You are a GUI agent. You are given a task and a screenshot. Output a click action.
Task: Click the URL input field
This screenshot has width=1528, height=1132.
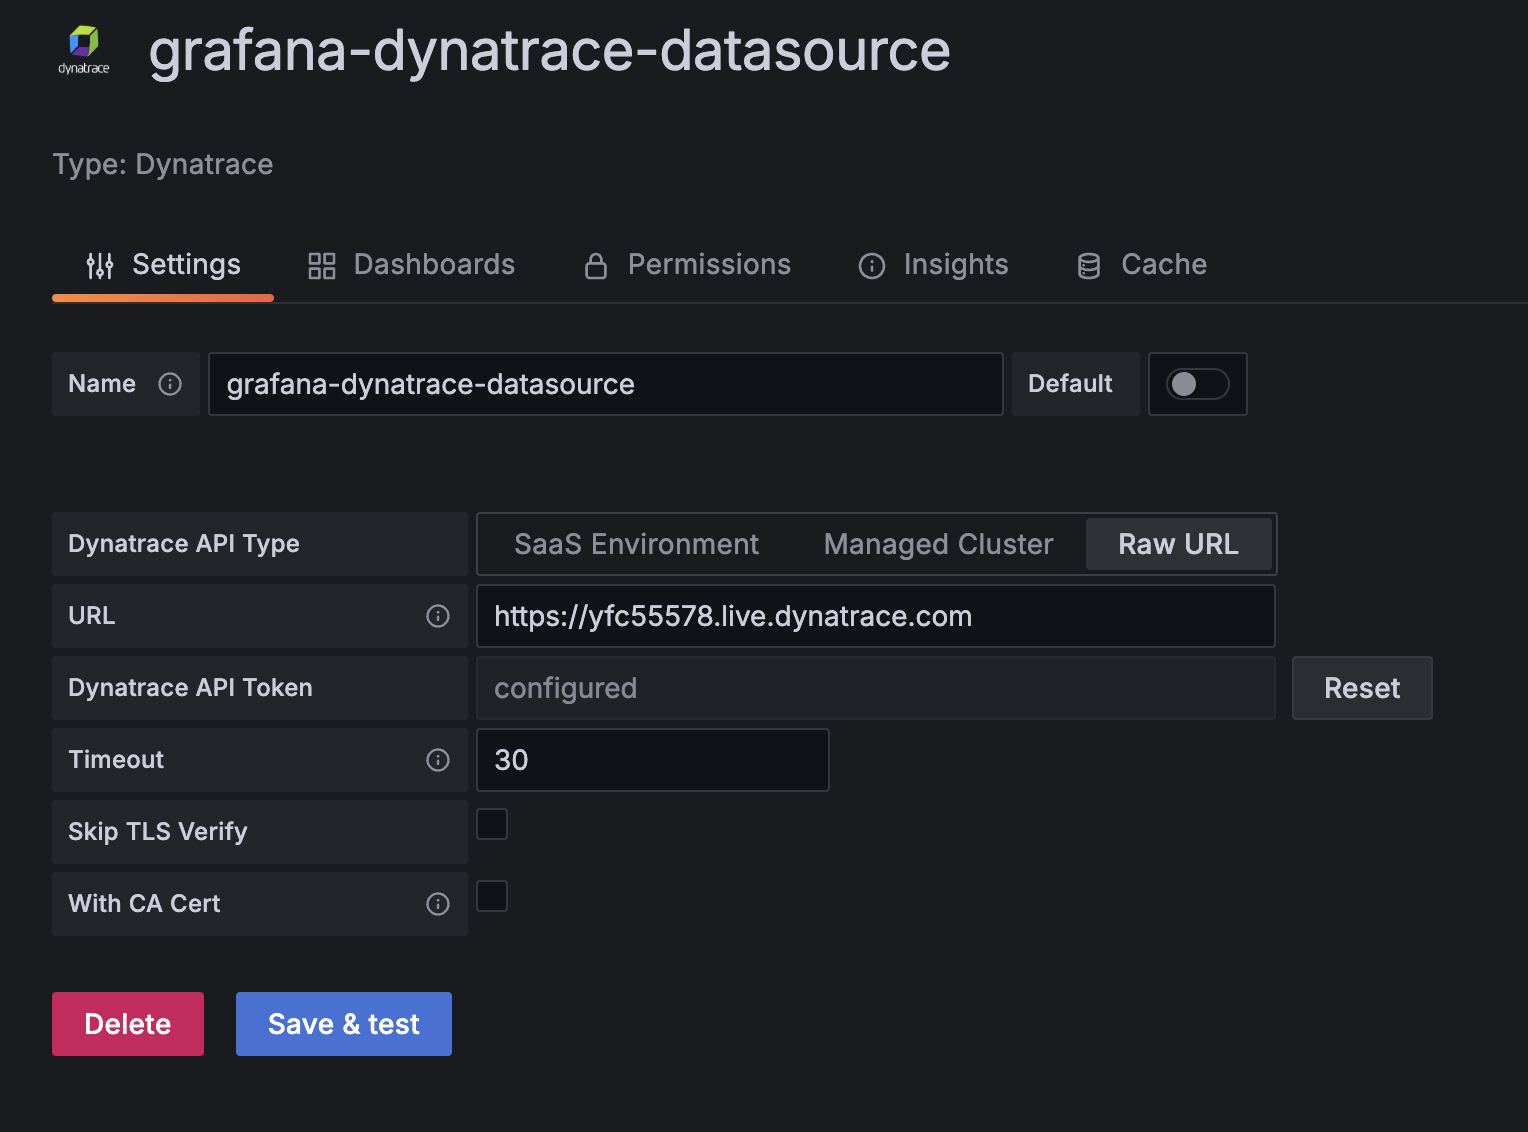click(875, 616)
